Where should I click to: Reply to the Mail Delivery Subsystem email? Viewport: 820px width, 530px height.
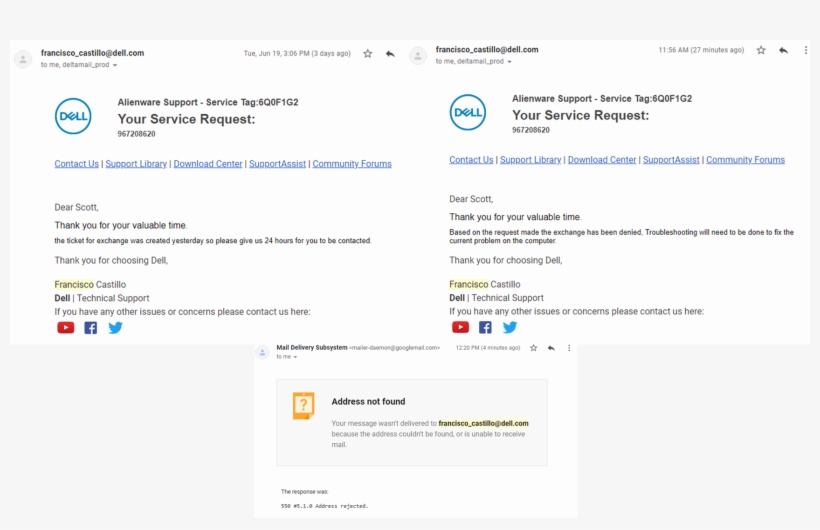point(551,348)
